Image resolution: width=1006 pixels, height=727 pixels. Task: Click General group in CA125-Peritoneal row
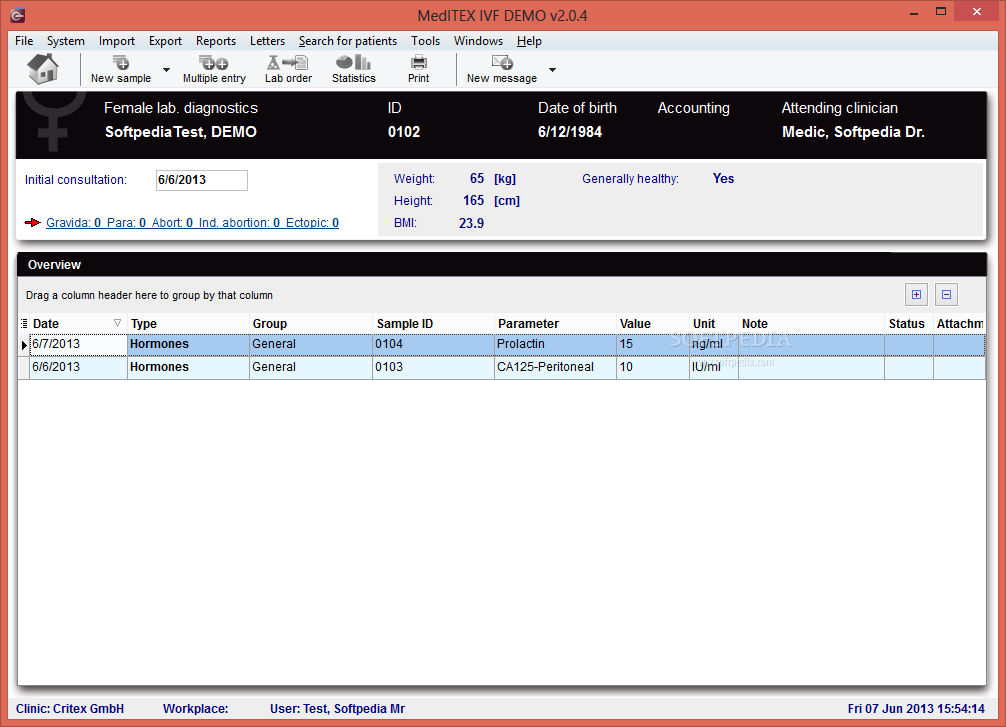(x=311, y=367)
